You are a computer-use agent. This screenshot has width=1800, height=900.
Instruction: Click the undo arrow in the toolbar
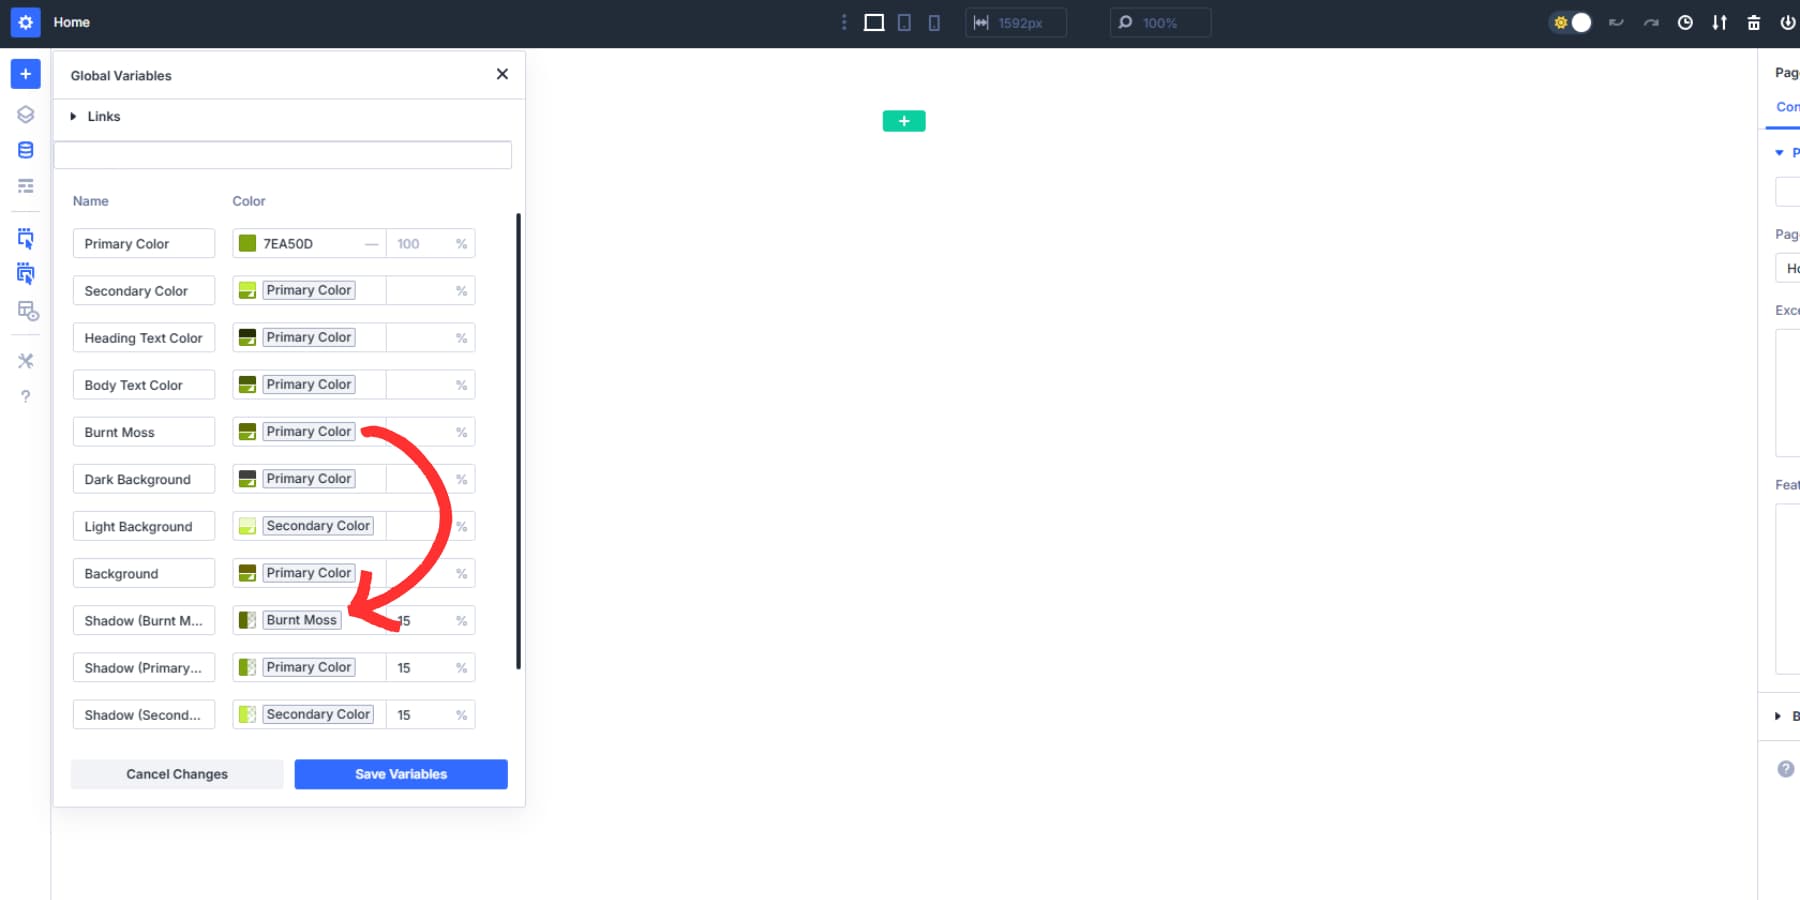[1616, 22]
